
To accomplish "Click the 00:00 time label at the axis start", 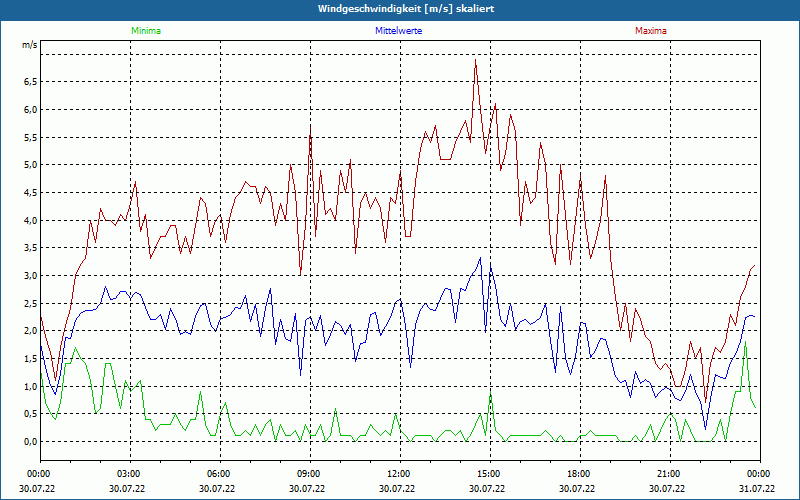I will pyautogui.click(x=38, y=474).
